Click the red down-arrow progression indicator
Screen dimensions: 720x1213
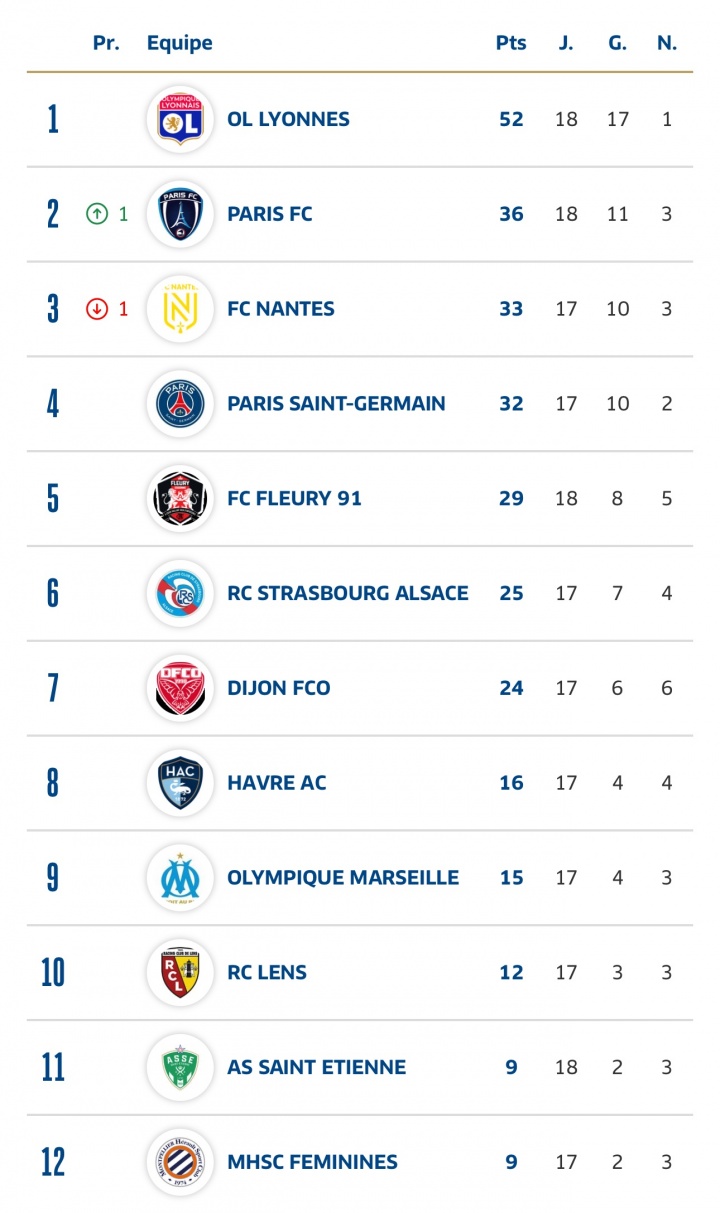pos(97,309)
